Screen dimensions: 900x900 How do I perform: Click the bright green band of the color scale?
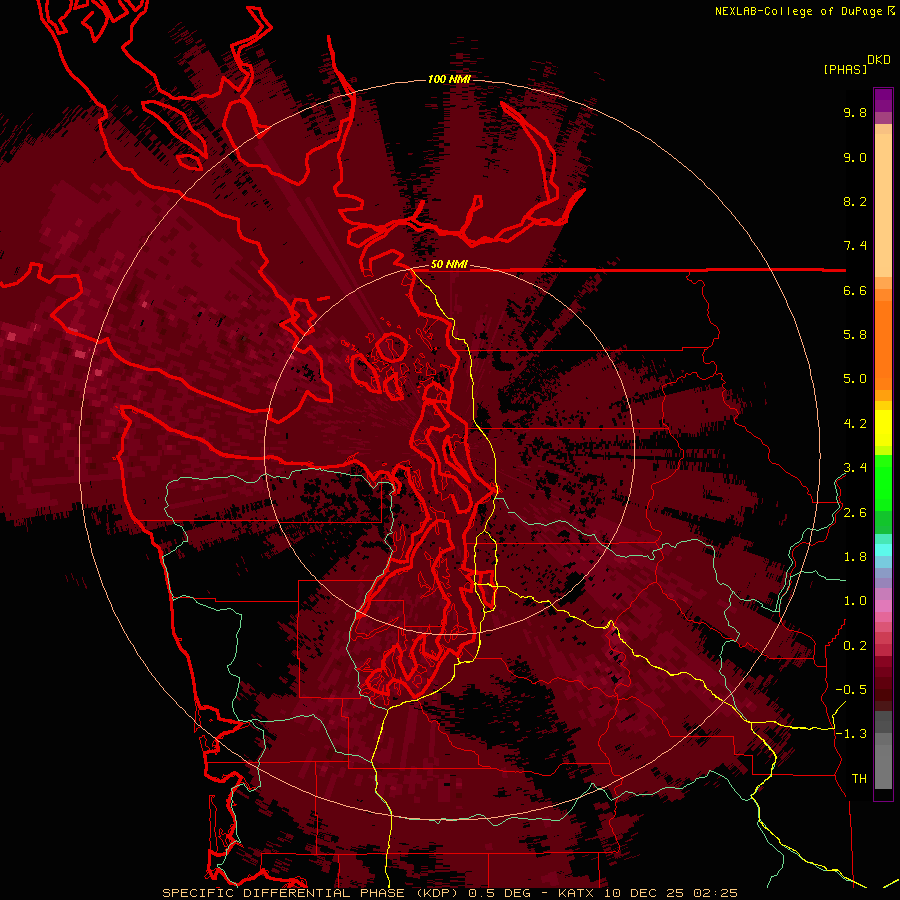(883, 484)
